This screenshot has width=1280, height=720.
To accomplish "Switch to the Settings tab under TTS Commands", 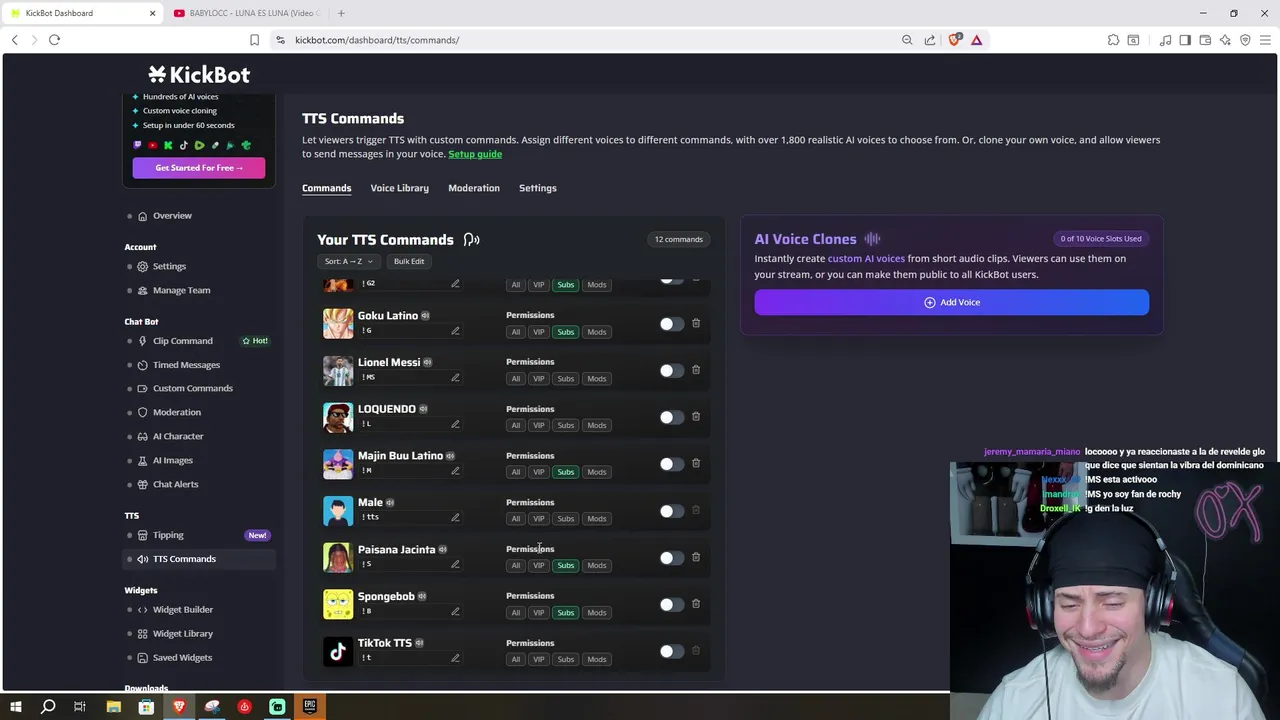I will click(538, 188).
